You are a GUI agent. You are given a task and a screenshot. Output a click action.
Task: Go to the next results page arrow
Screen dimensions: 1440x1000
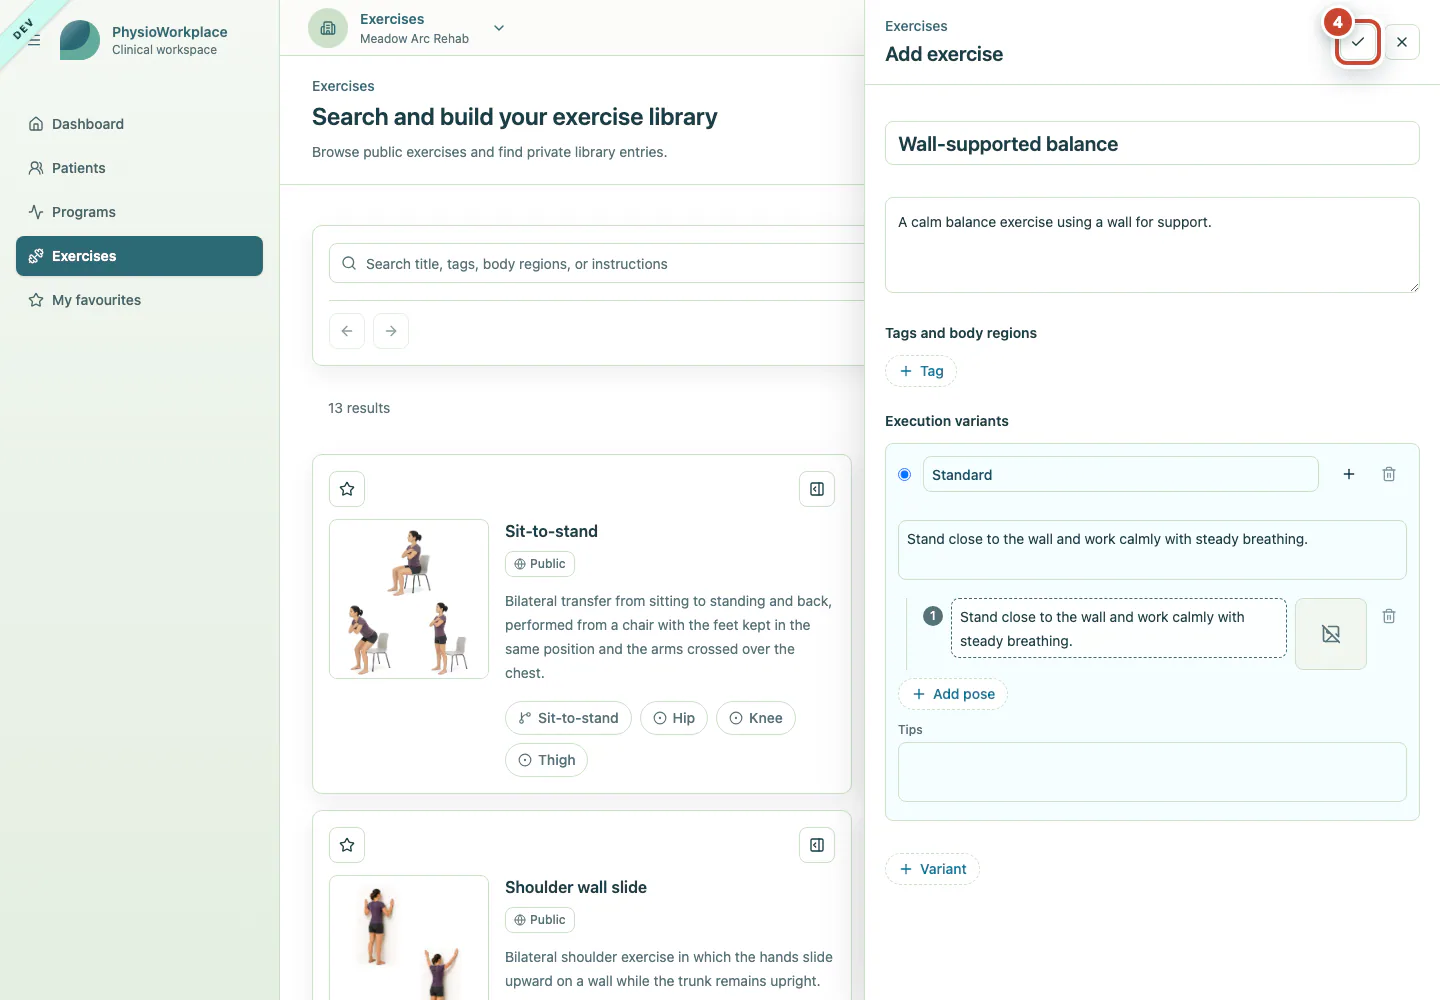point(391,331)
